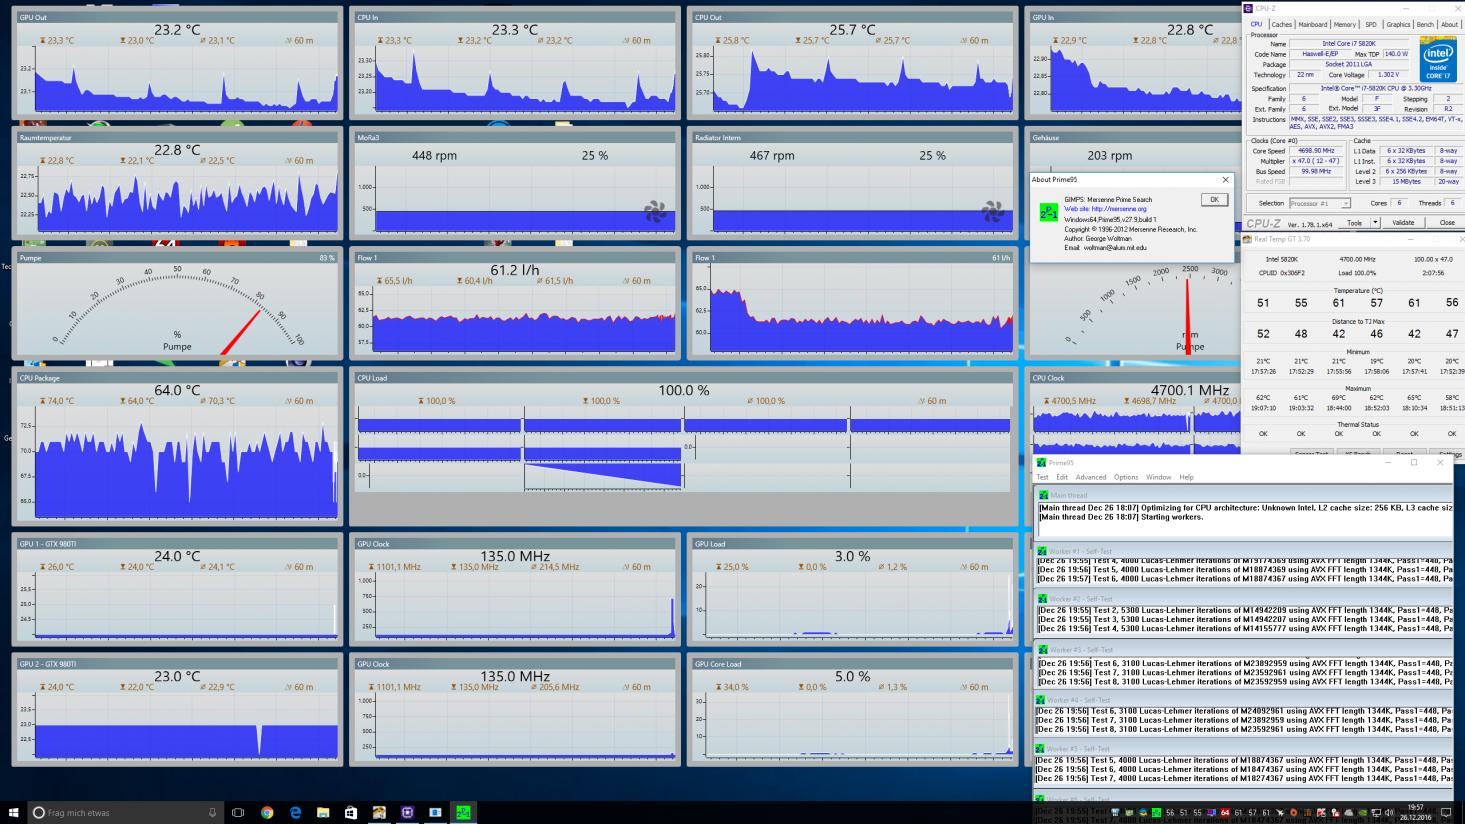The height and width of the screenshot is (824, 1465).
Task: Click the Gehäuse 203 rpm value
Action: tap(1109, 156)
